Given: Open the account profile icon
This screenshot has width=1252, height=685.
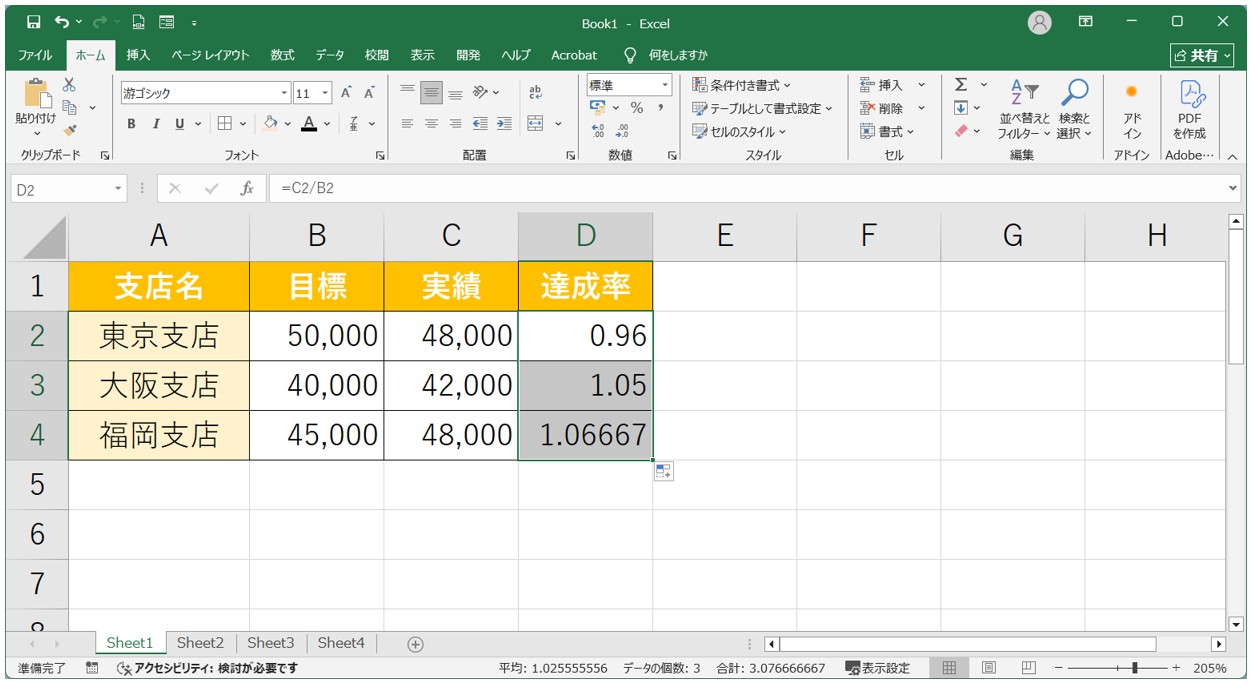Looking at the screenshot, I should point(1040,23).
